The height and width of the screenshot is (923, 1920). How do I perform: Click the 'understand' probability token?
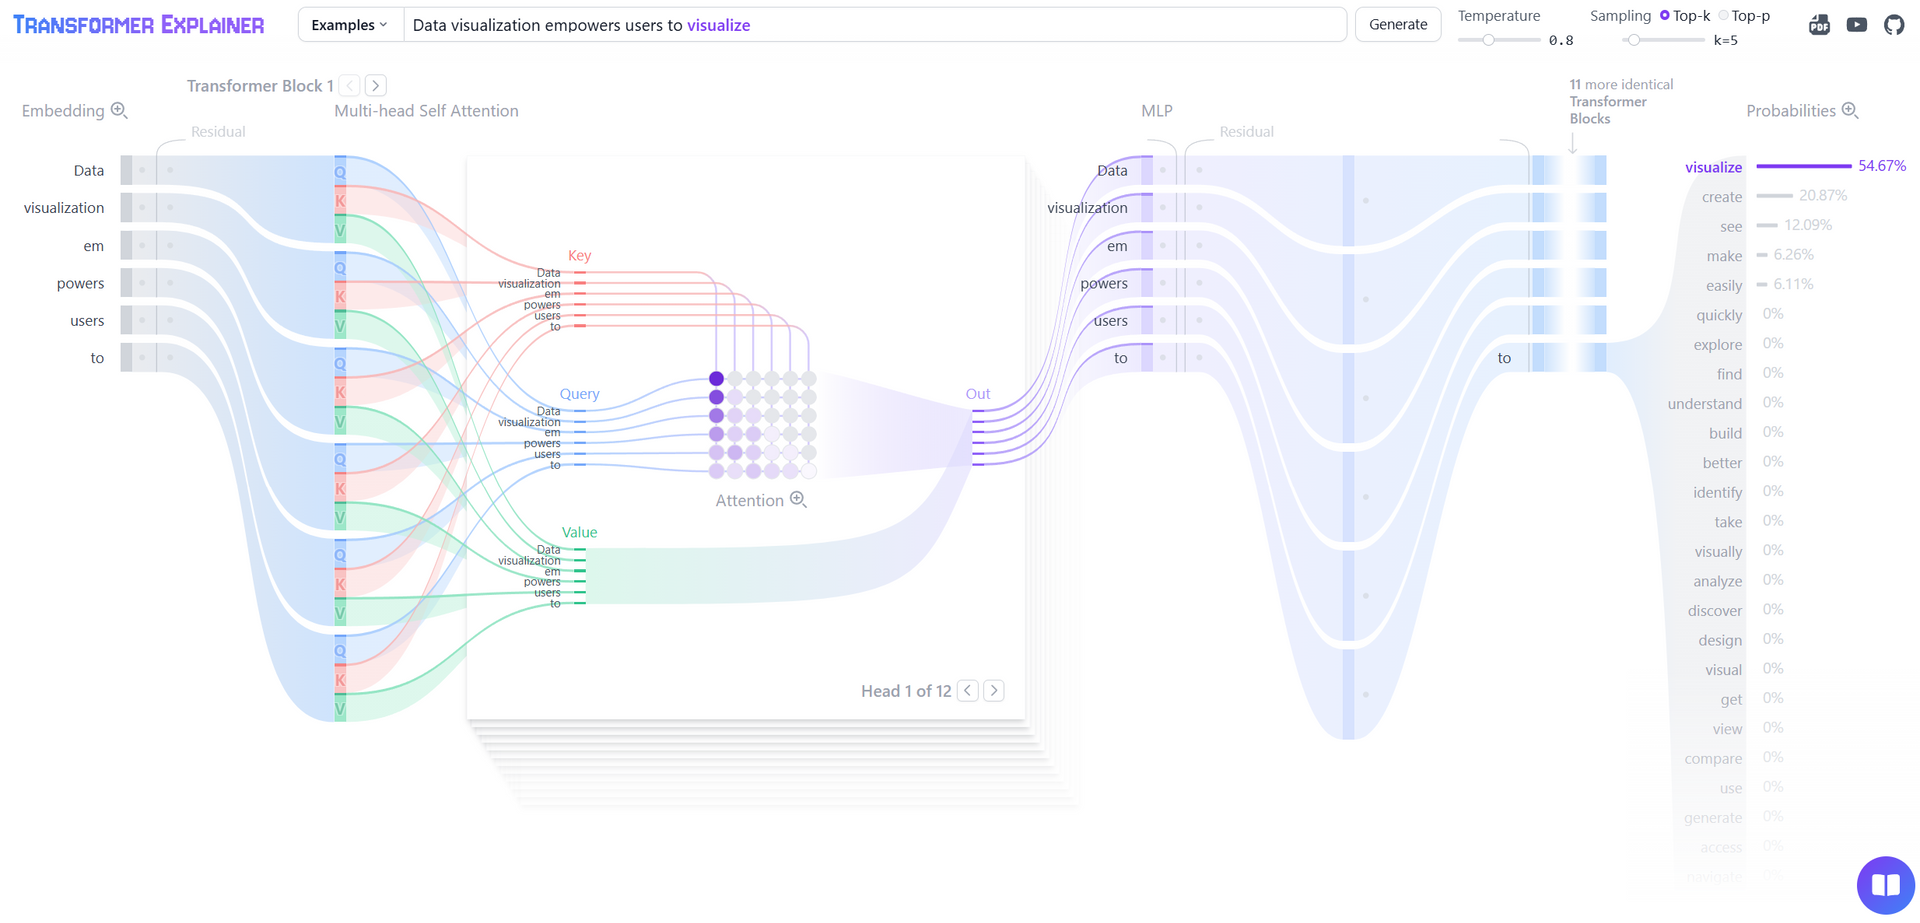[1705, 403]
